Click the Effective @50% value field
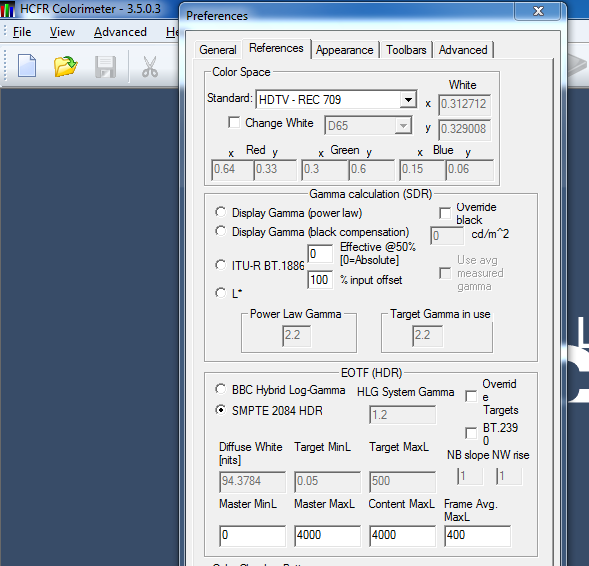589x566 pixels. (320, 254)
